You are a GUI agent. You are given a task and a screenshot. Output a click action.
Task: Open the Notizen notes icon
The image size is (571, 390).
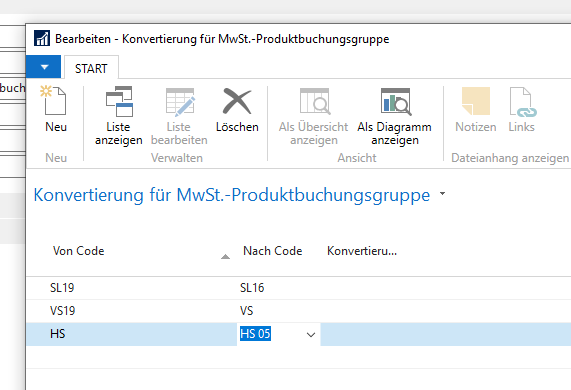(476, 101)
